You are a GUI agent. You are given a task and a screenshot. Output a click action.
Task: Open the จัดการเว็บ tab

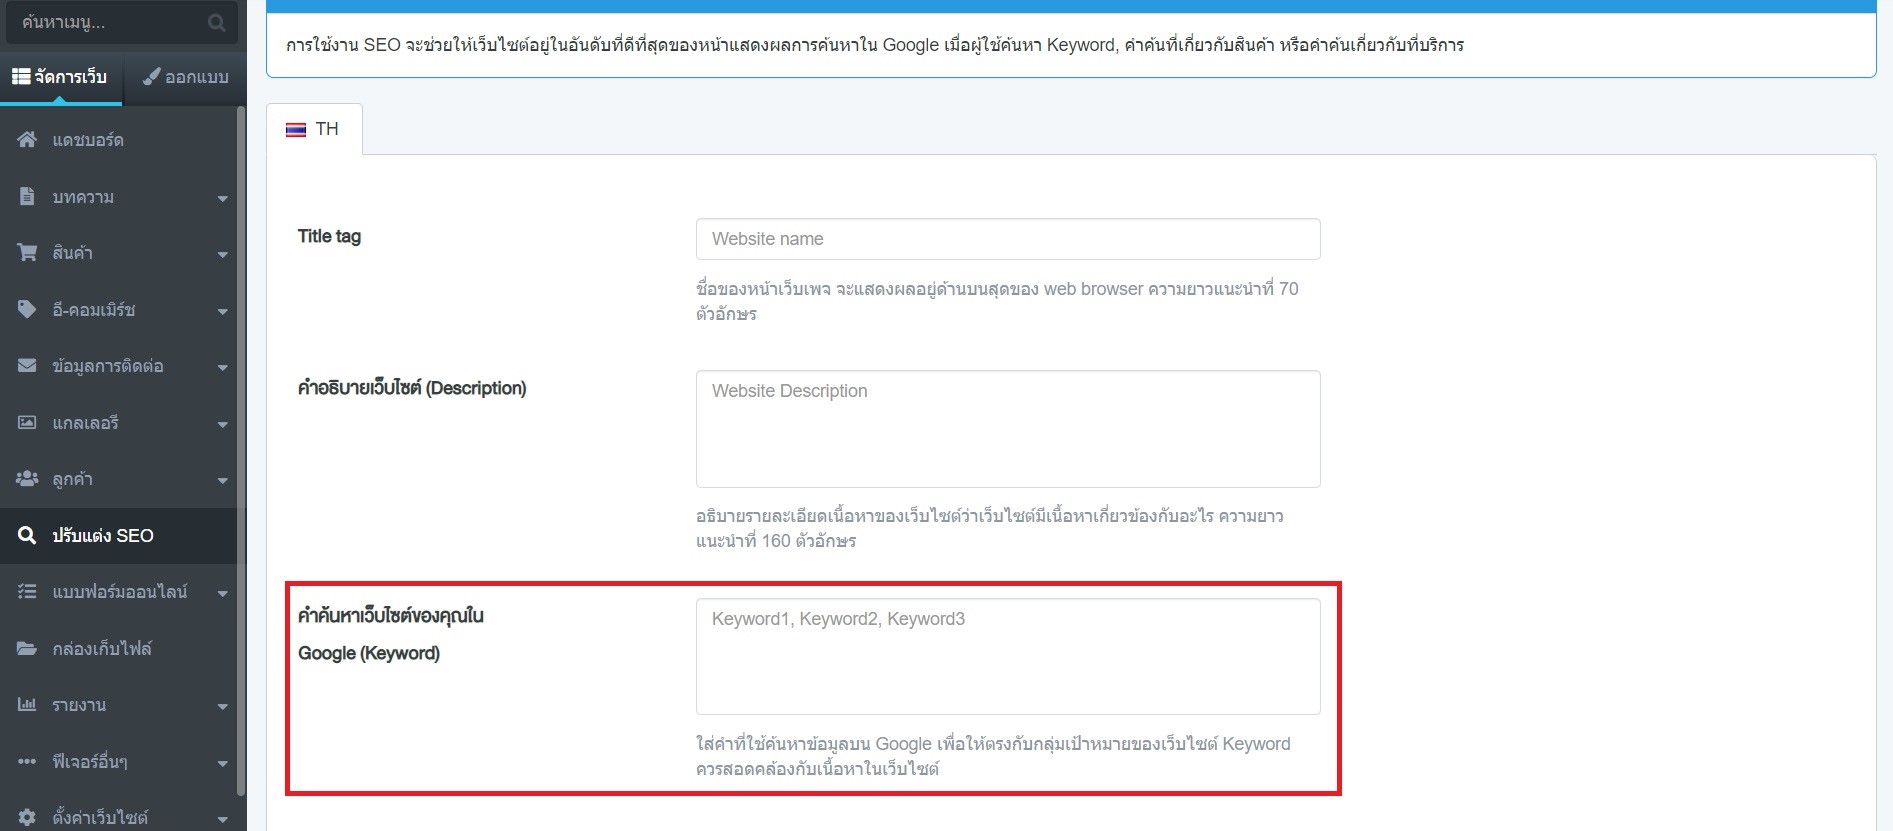60,77
